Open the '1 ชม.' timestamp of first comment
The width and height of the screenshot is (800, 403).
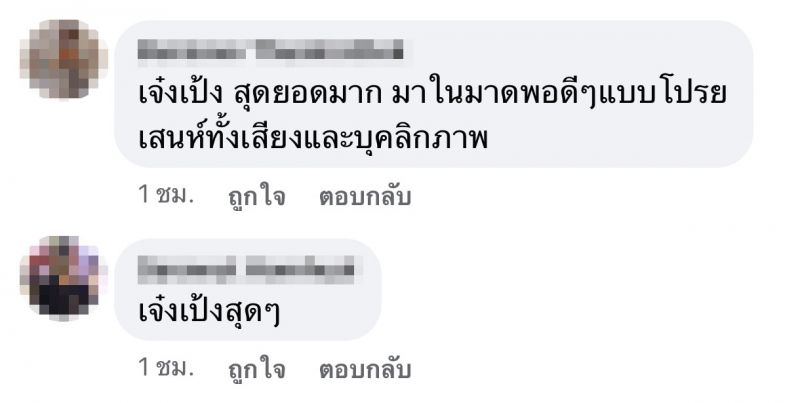click(x=166, y=195)
